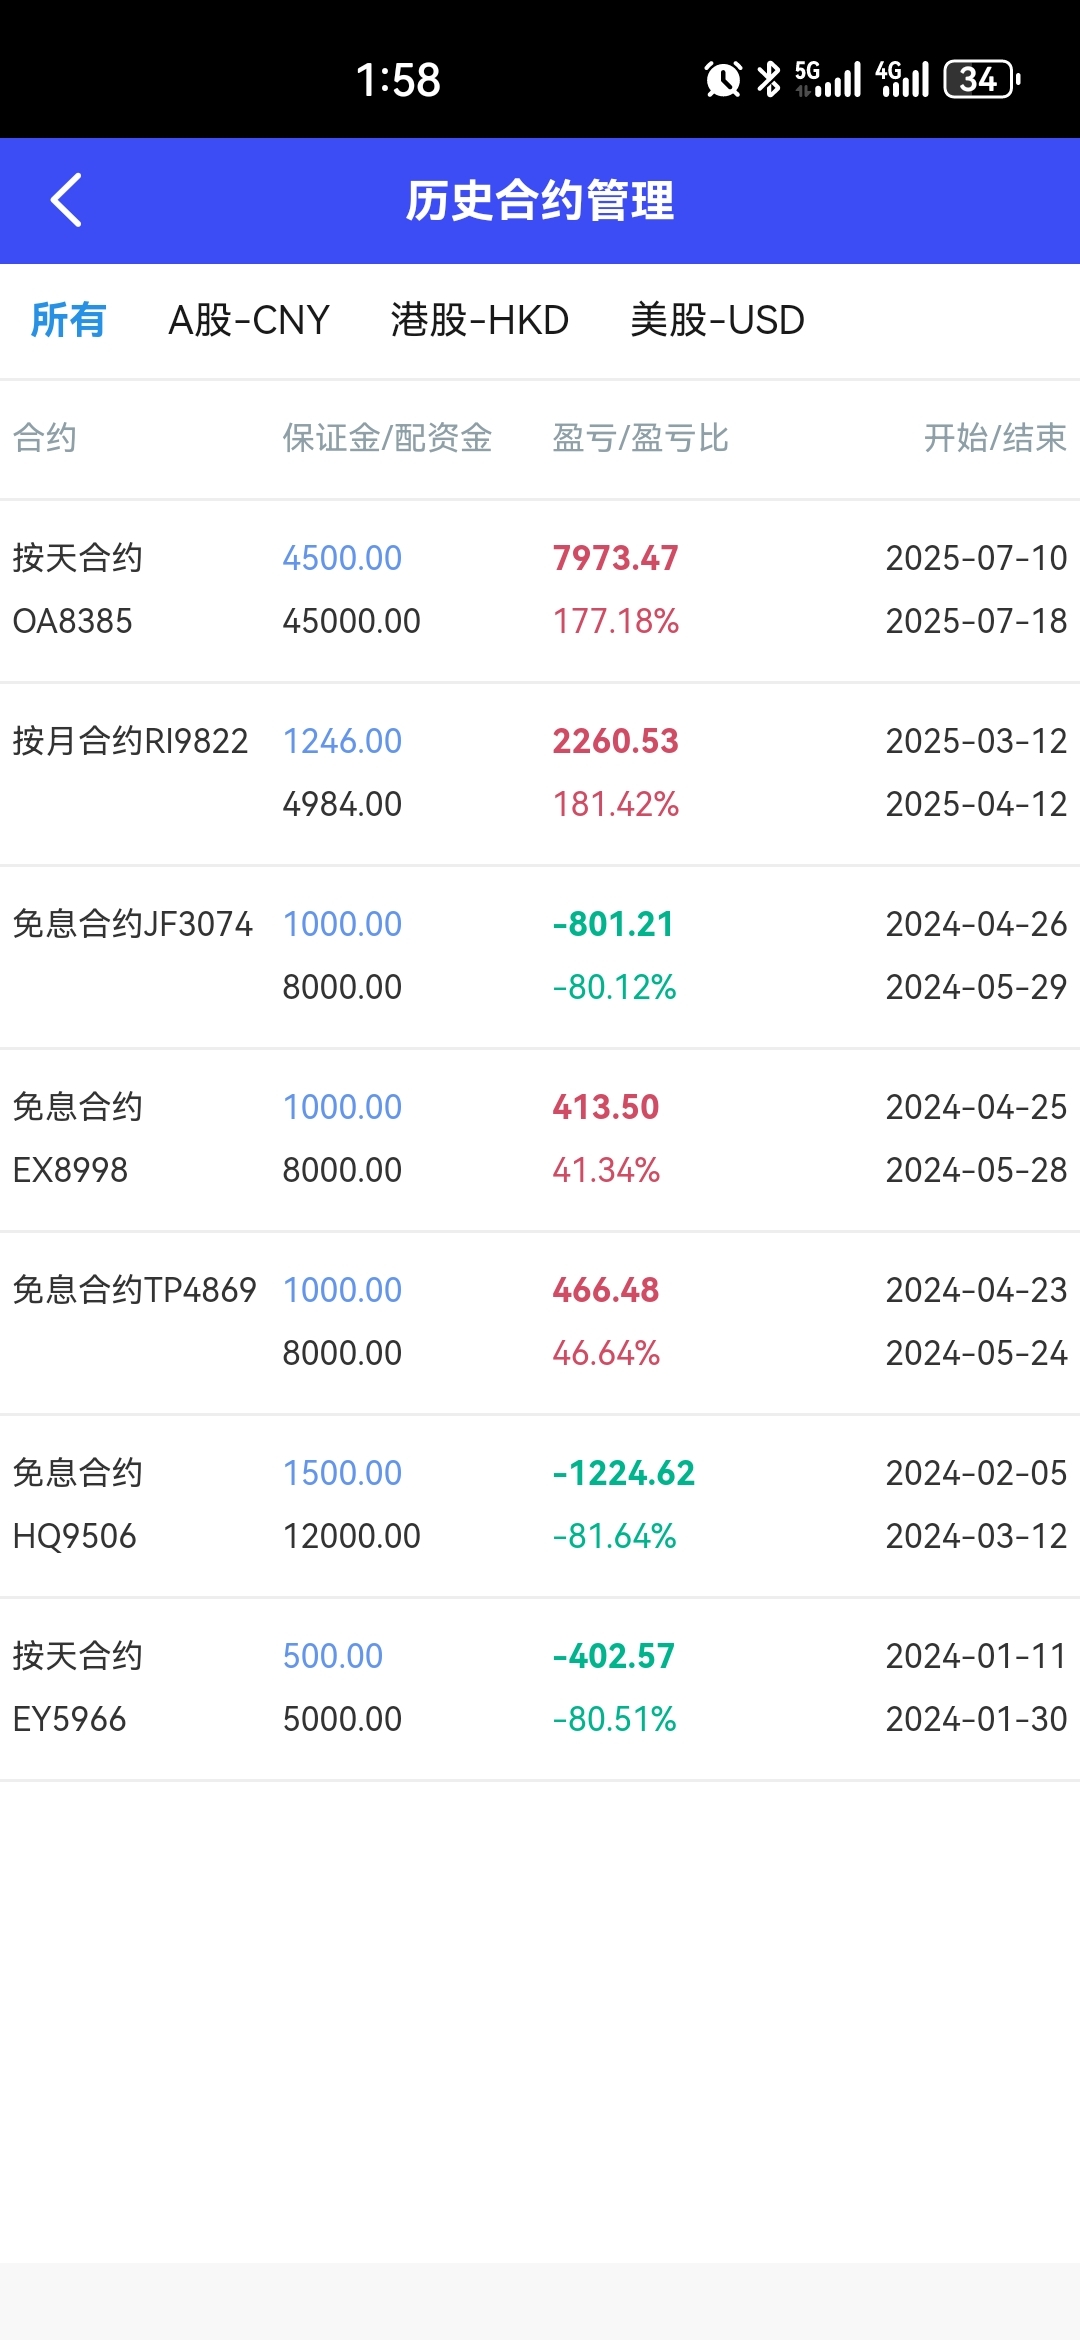This screenshot has height=2340, width=1080.
Task: Tap the 开始/结束 column header
Action: coord(995,438)
